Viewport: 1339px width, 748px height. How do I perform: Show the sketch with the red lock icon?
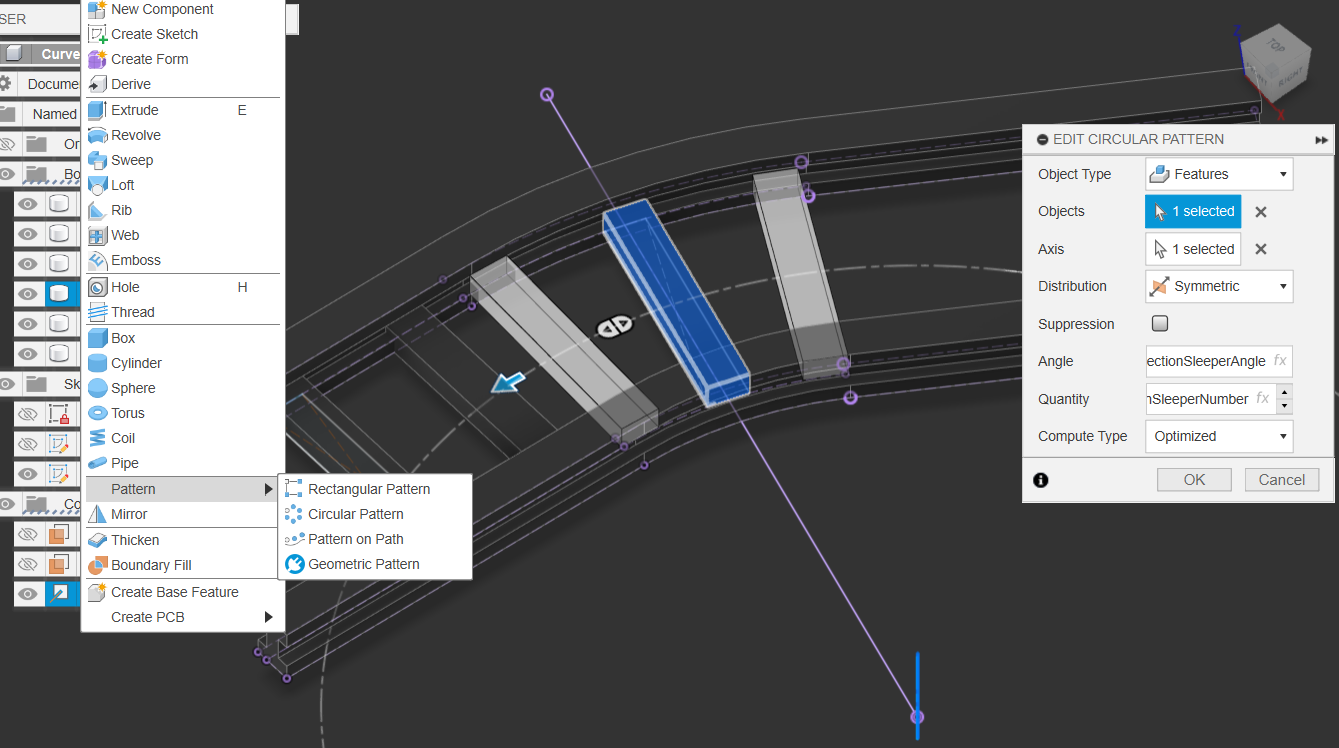(28, 414)
